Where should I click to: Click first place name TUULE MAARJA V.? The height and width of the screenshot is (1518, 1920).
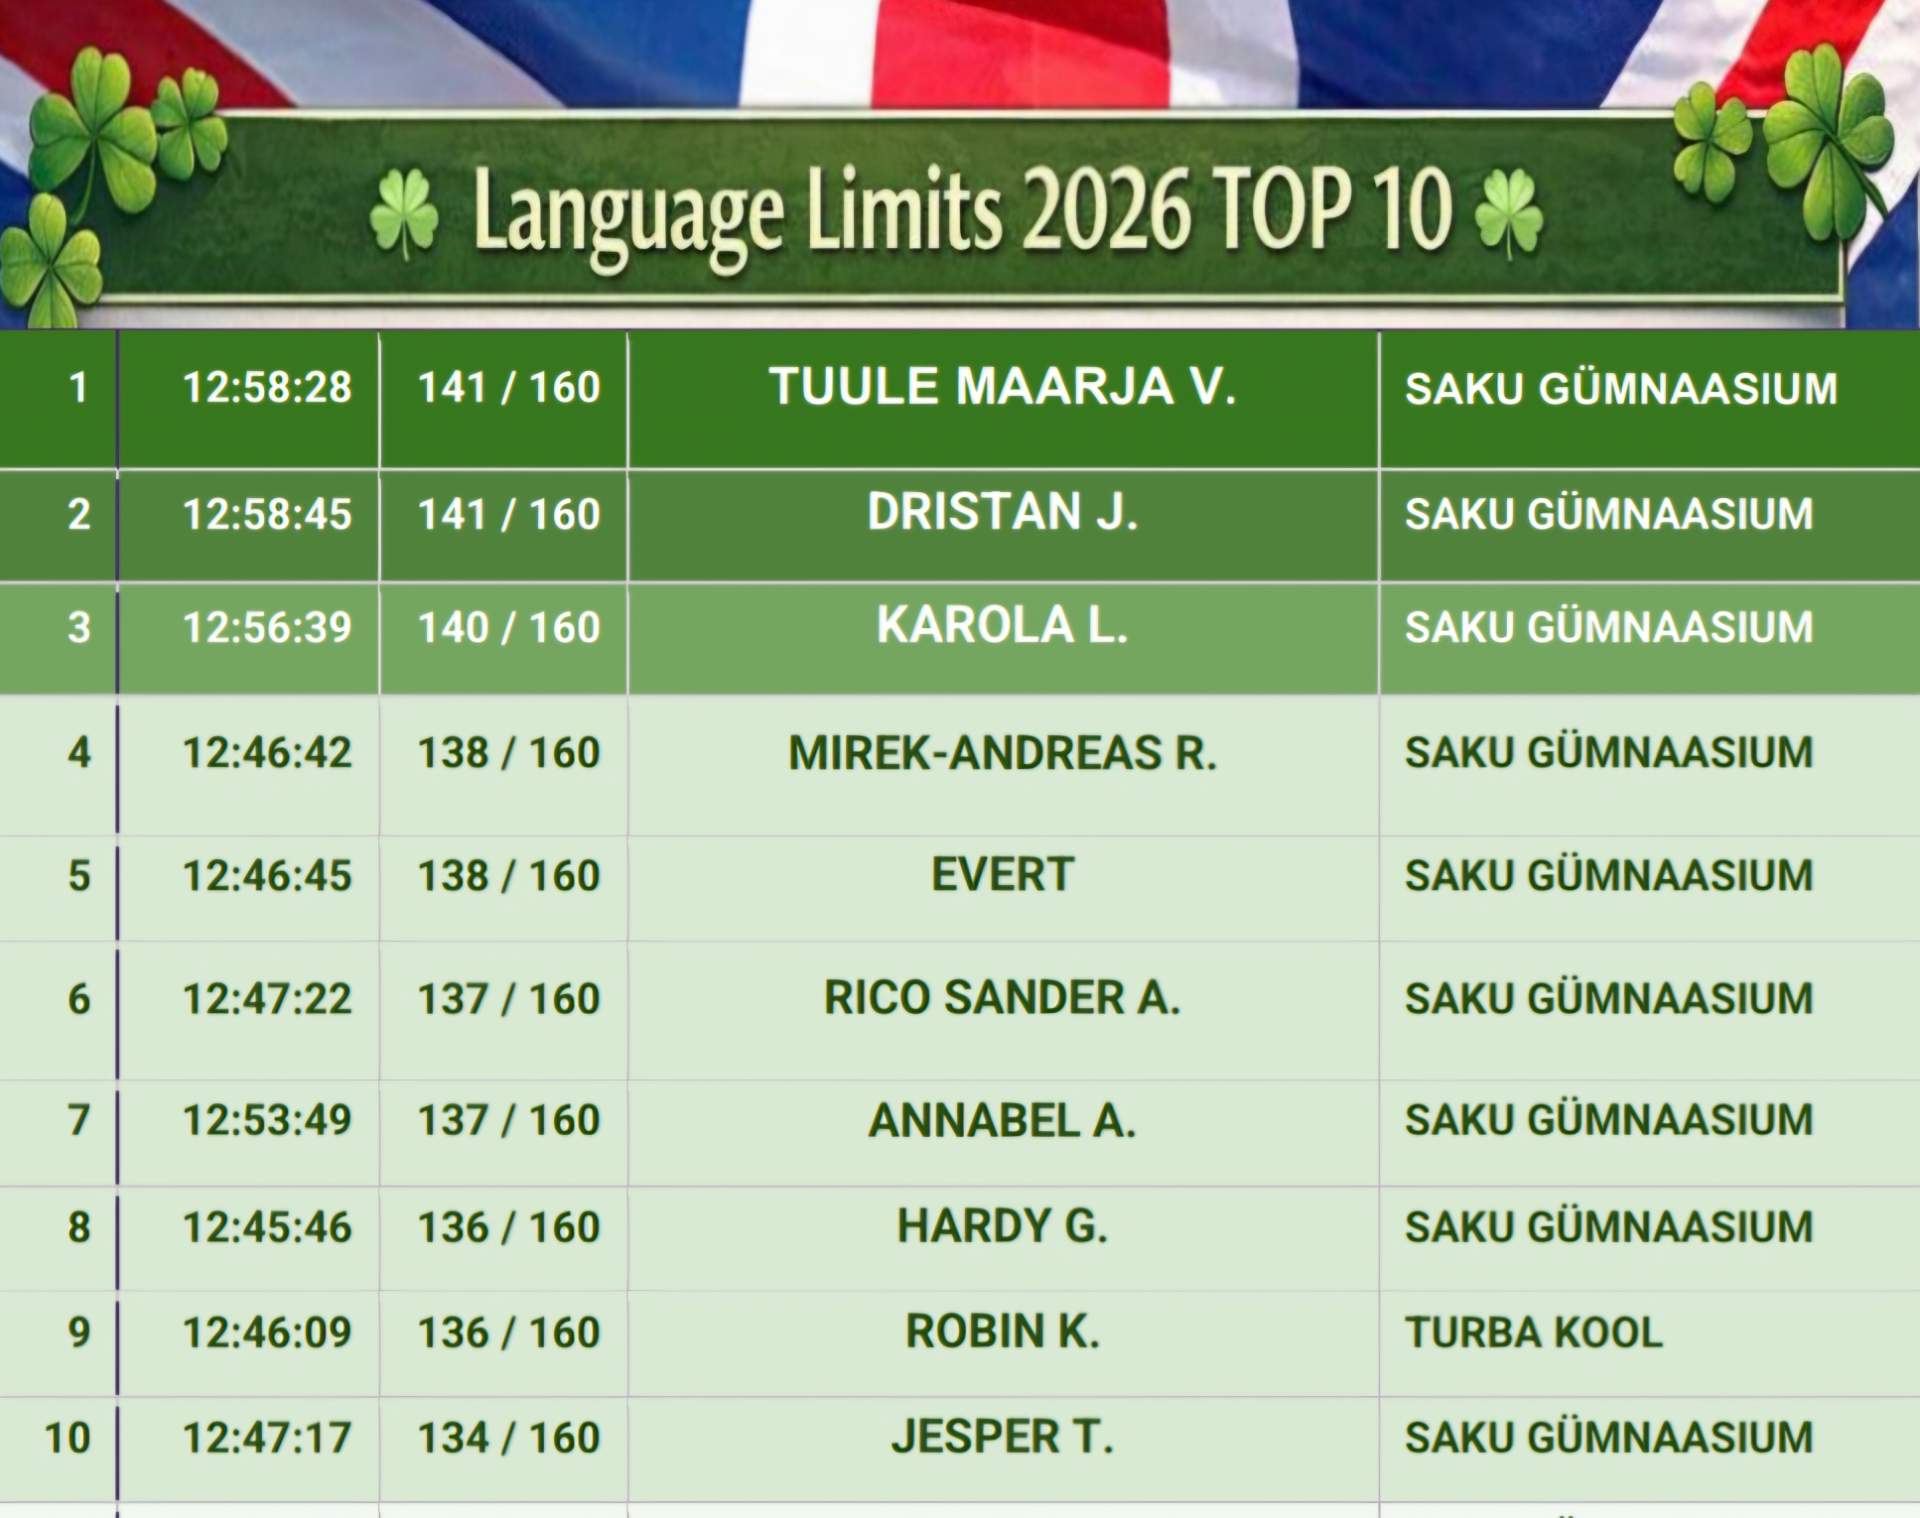coord(1002,387)
